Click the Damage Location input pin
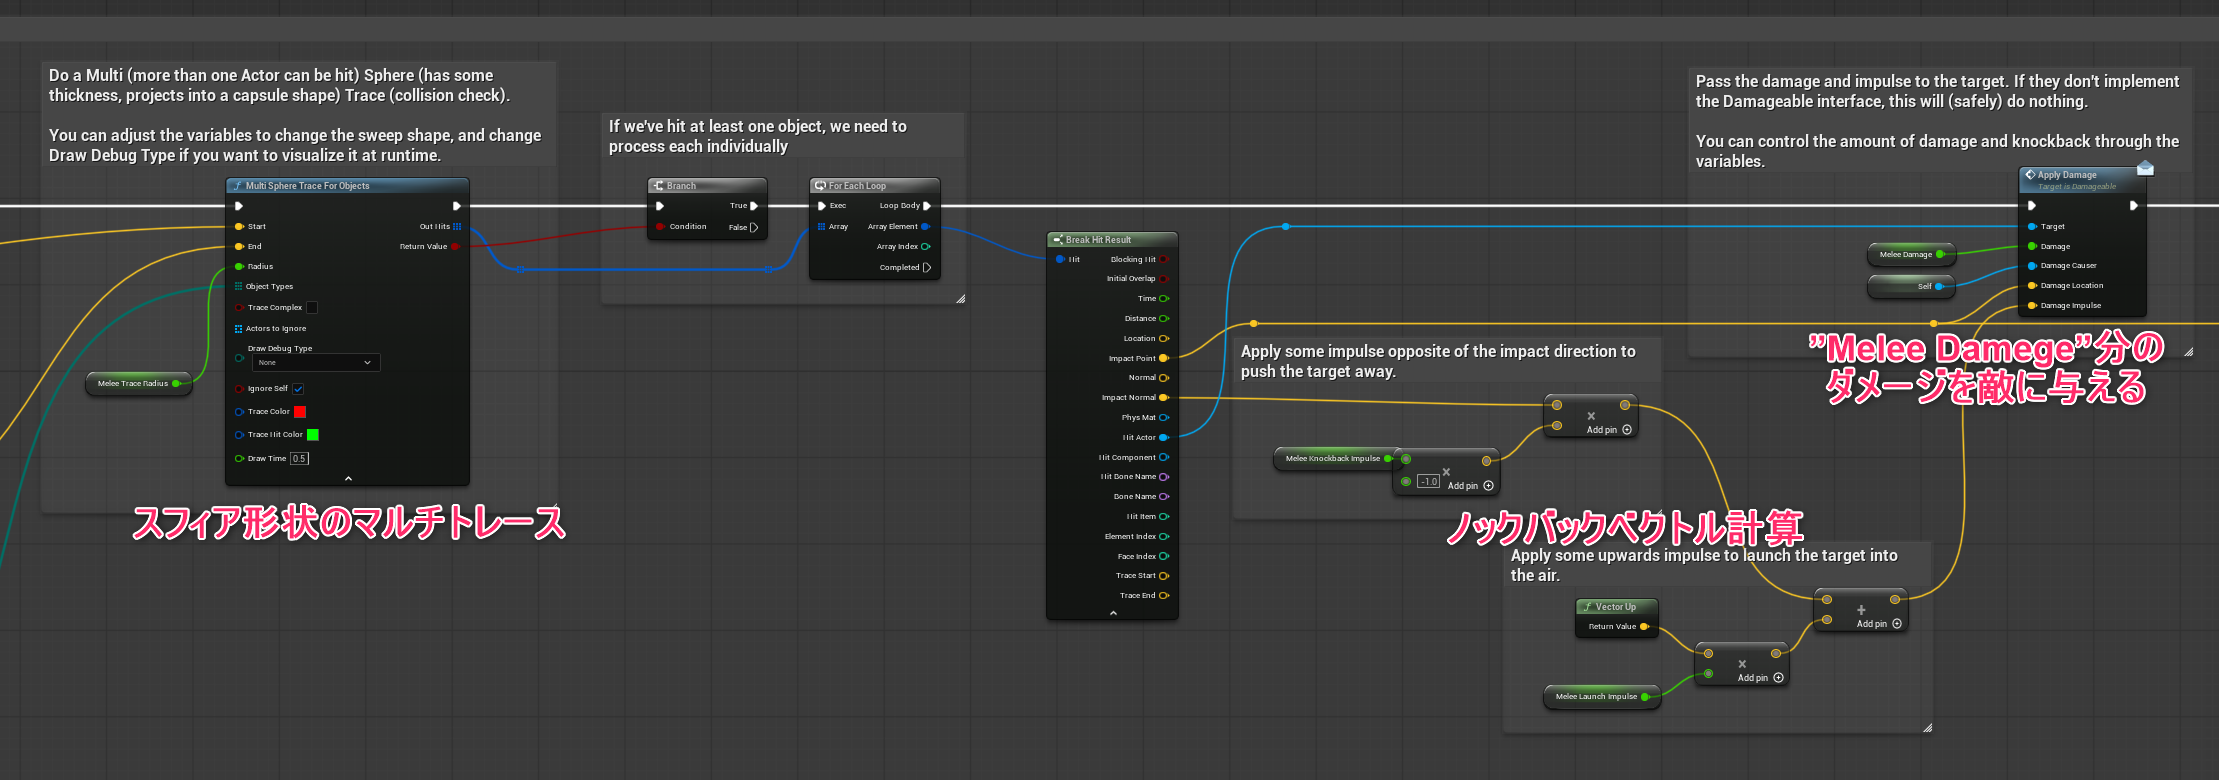Screen dimensions: 2219x780 pyautogui.click(x=2032, y=286)
